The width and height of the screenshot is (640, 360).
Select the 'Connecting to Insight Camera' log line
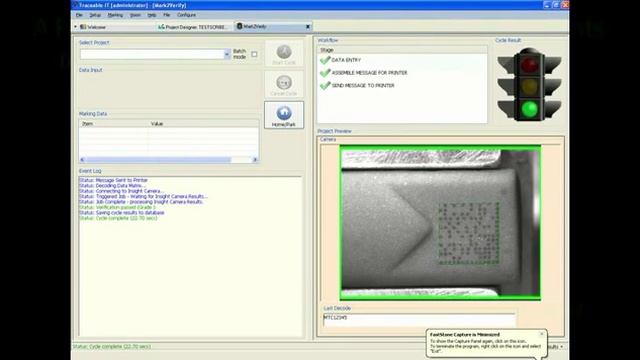tap(121, 191)
